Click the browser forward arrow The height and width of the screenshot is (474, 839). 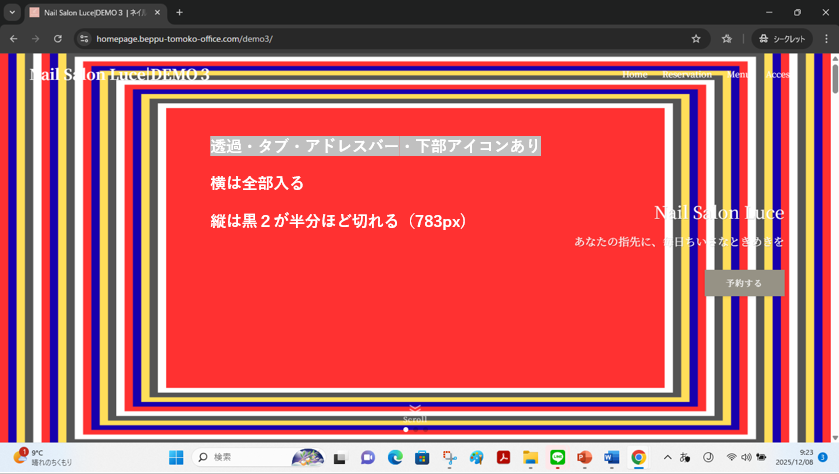35,39
